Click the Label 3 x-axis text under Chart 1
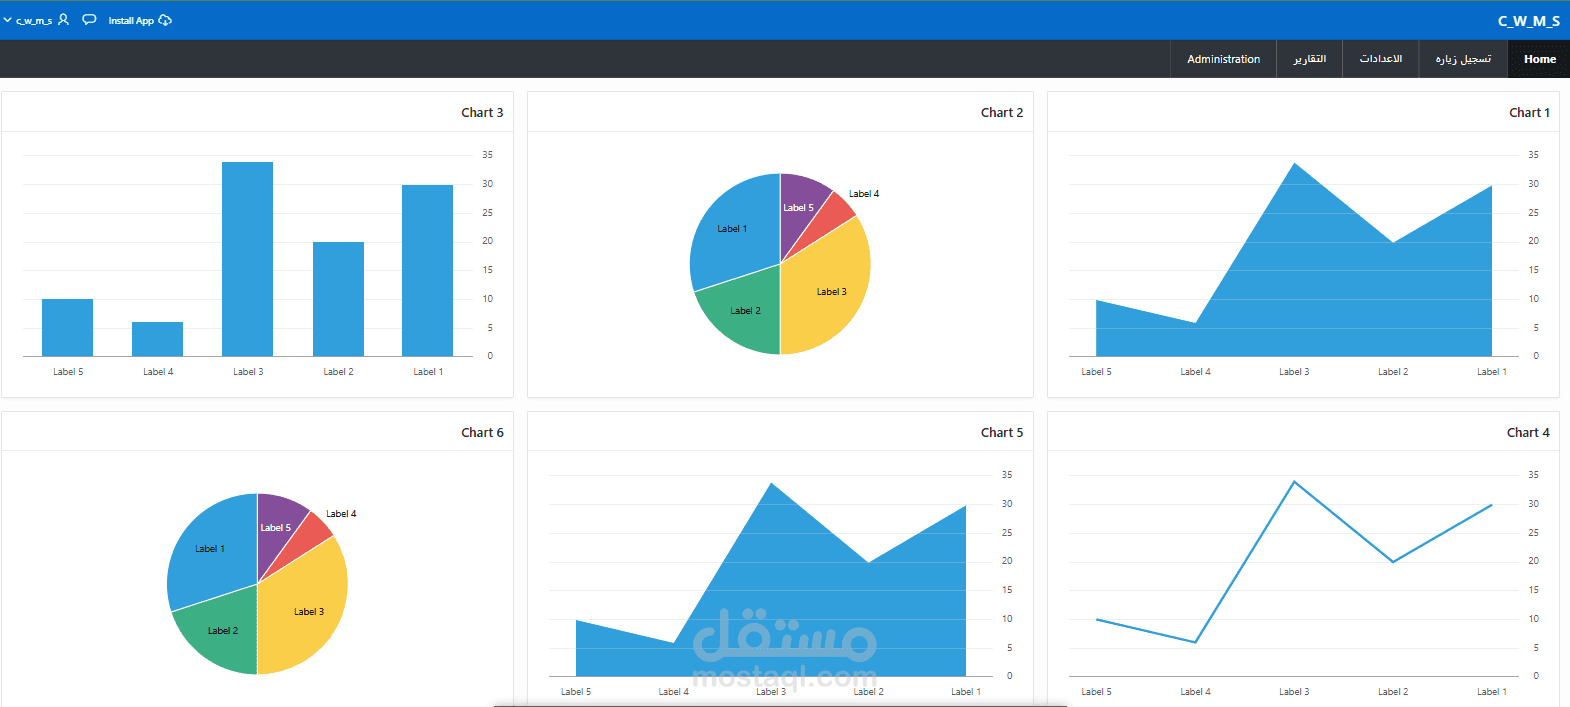This screenshot has height=707, width=1570. tap(1294, 372)
